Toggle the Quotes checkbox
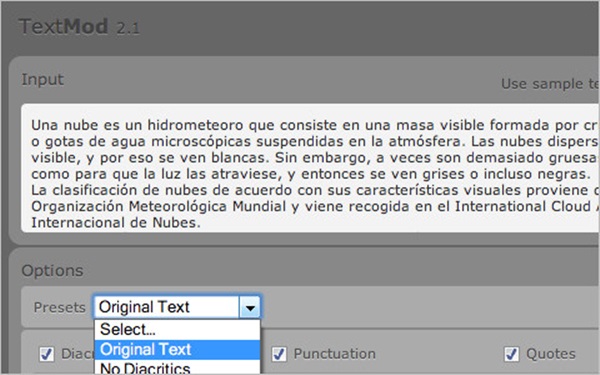 [x=511, y=354]
